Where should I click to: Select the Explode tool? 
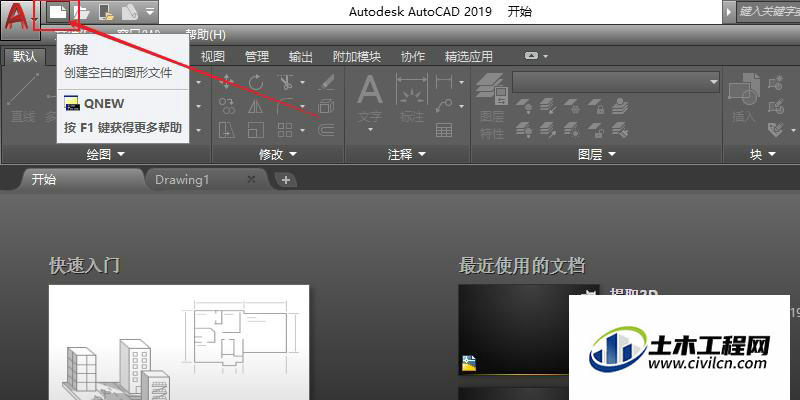point(326,106)
